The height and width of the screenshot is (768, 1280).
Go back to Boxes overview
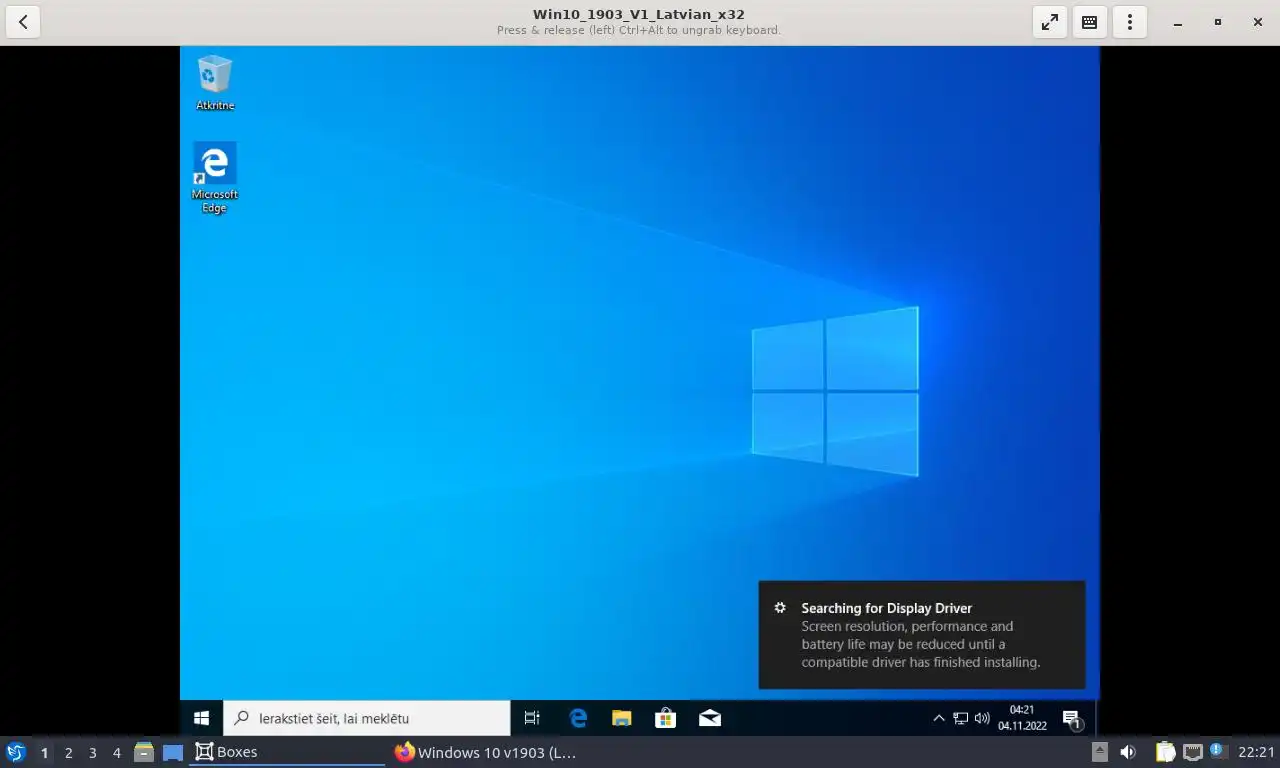pyautogui.click(x=23, y=22)
